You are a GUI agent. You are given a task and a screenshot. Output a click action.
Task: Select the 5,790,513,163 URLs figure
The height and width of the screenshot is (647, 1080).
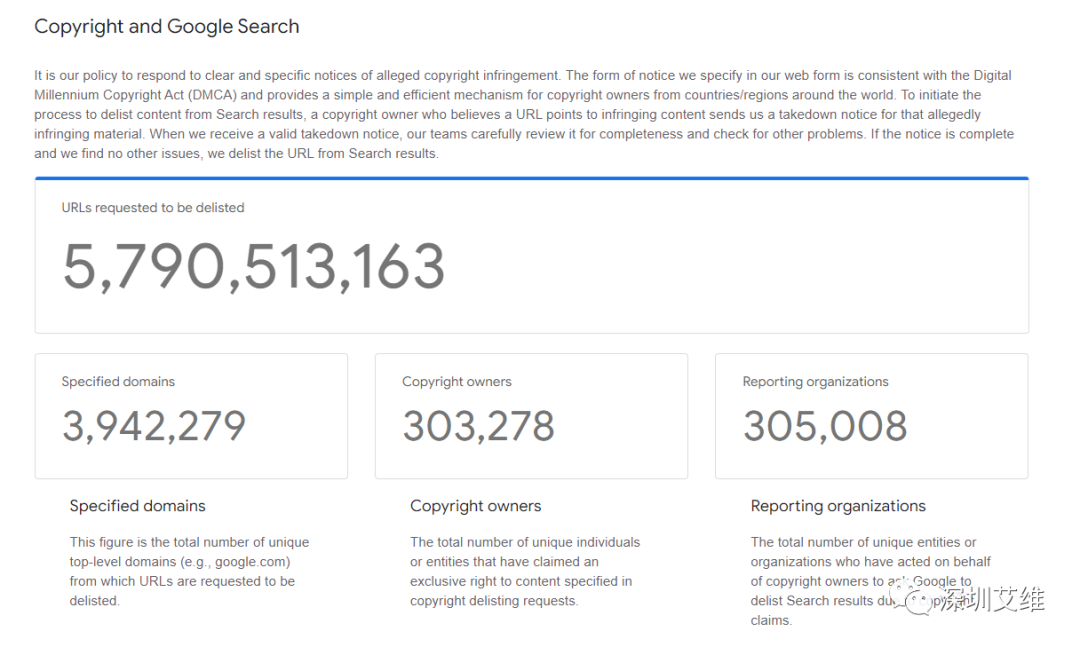[253, 267]
